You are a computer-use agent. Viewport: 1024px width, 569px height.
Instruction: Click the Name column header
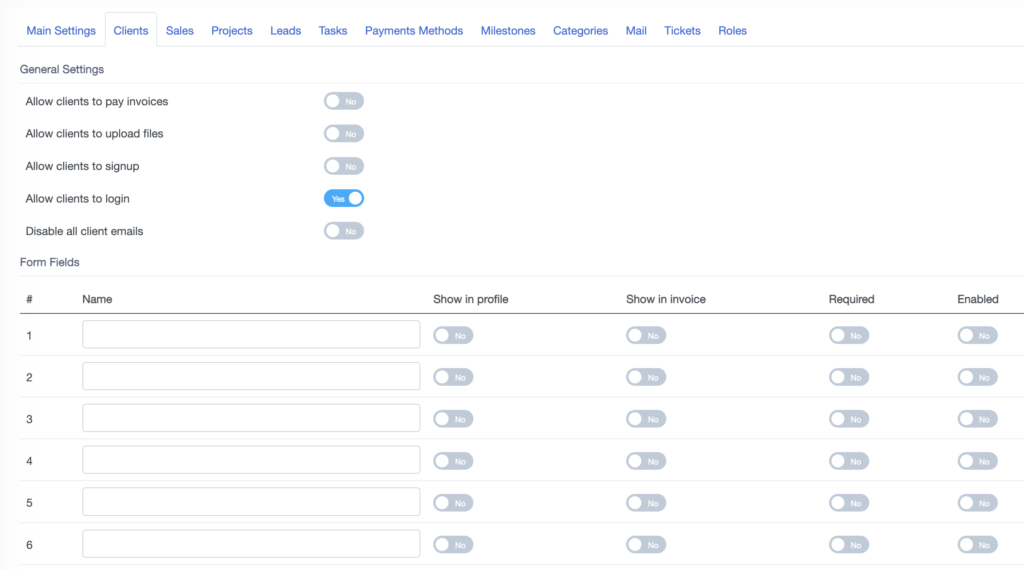point(97,299)
